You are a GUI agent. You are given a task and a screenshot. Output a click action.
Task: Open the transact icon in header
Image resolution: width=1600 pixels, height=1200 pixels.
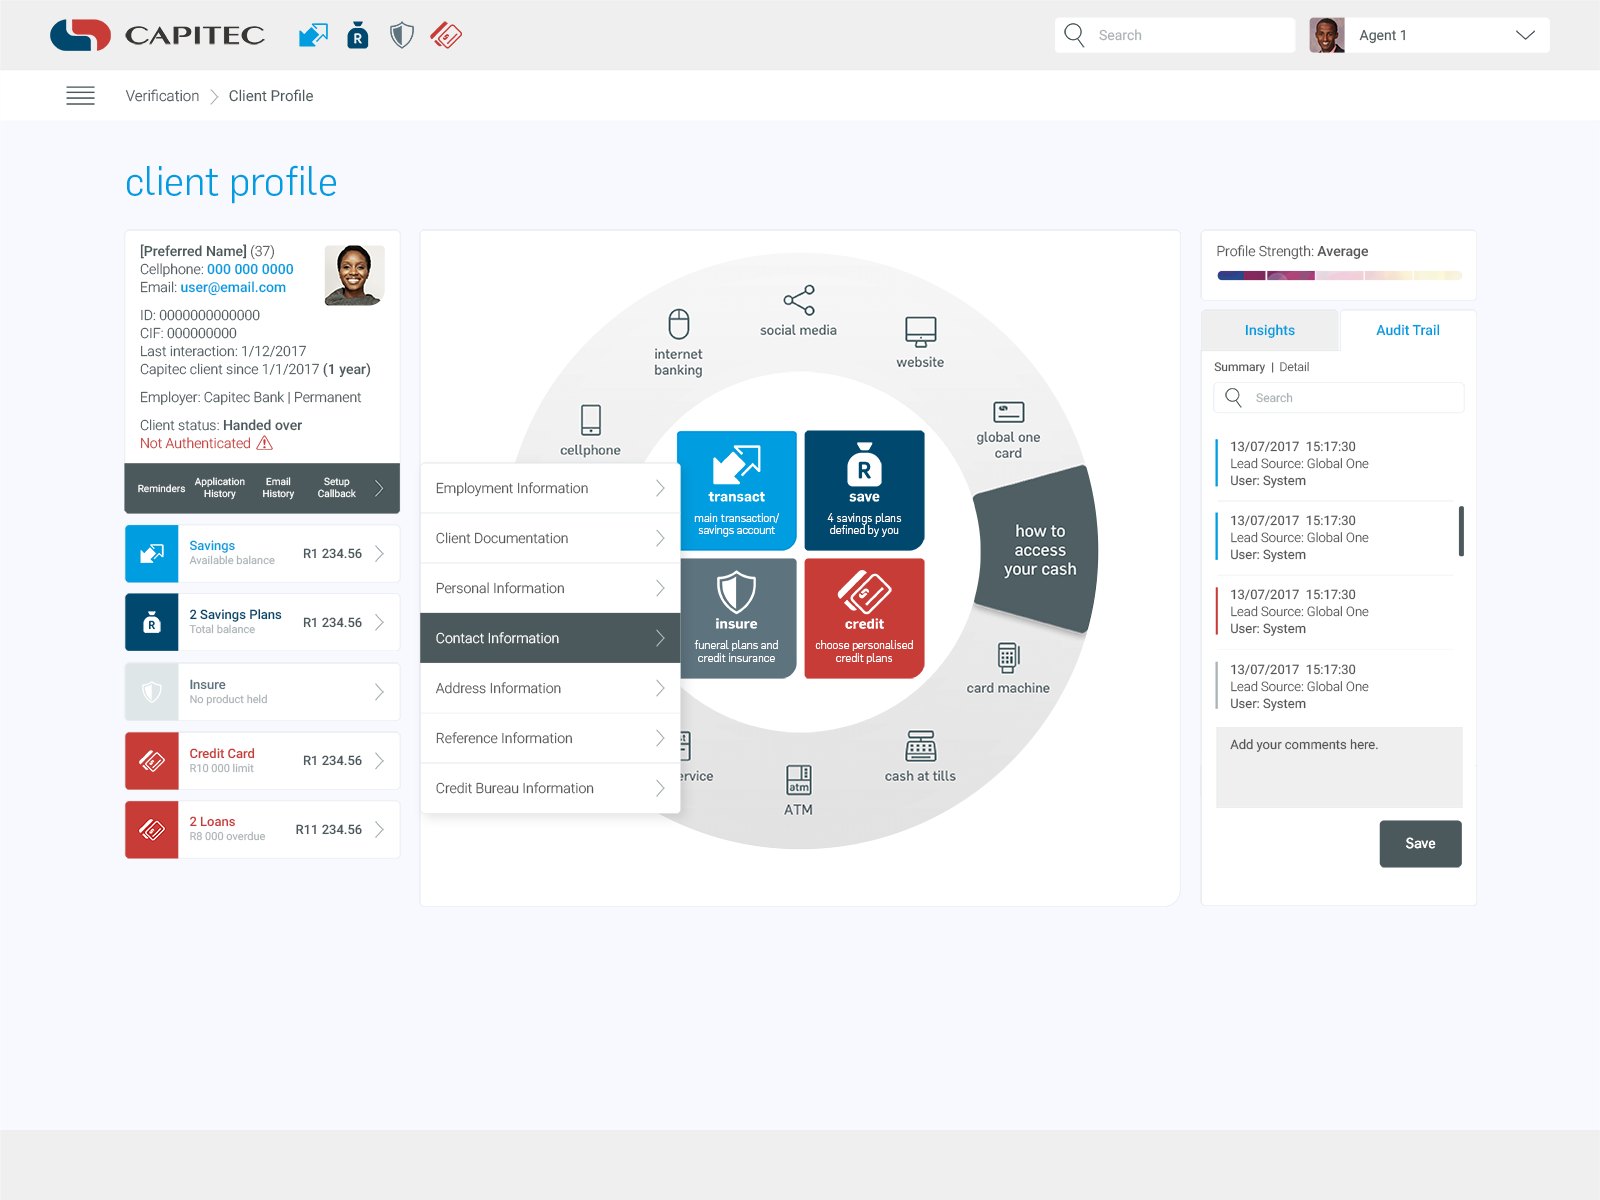[313, 36]
